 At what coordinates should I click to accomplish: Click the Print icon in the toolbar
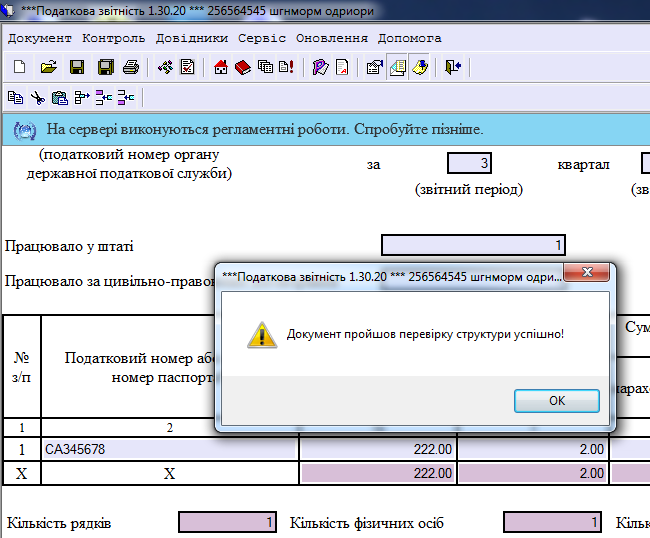pos(130,68)
